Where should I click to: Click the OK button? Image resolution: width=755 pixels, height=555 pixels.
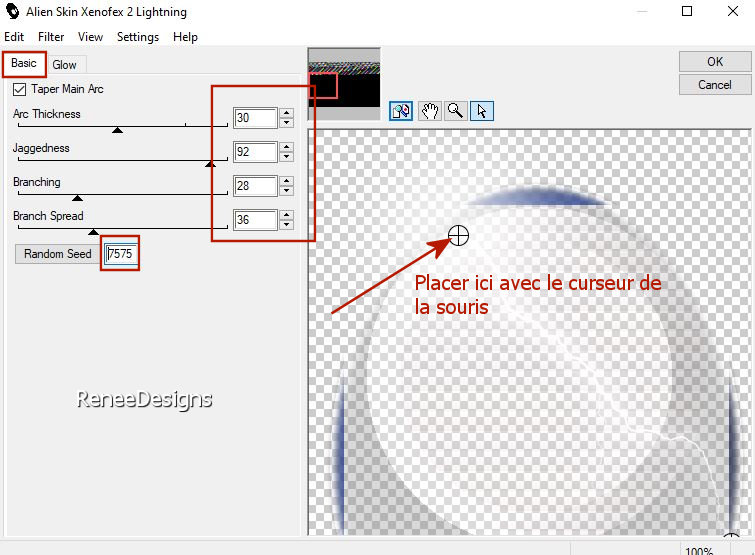715,62
